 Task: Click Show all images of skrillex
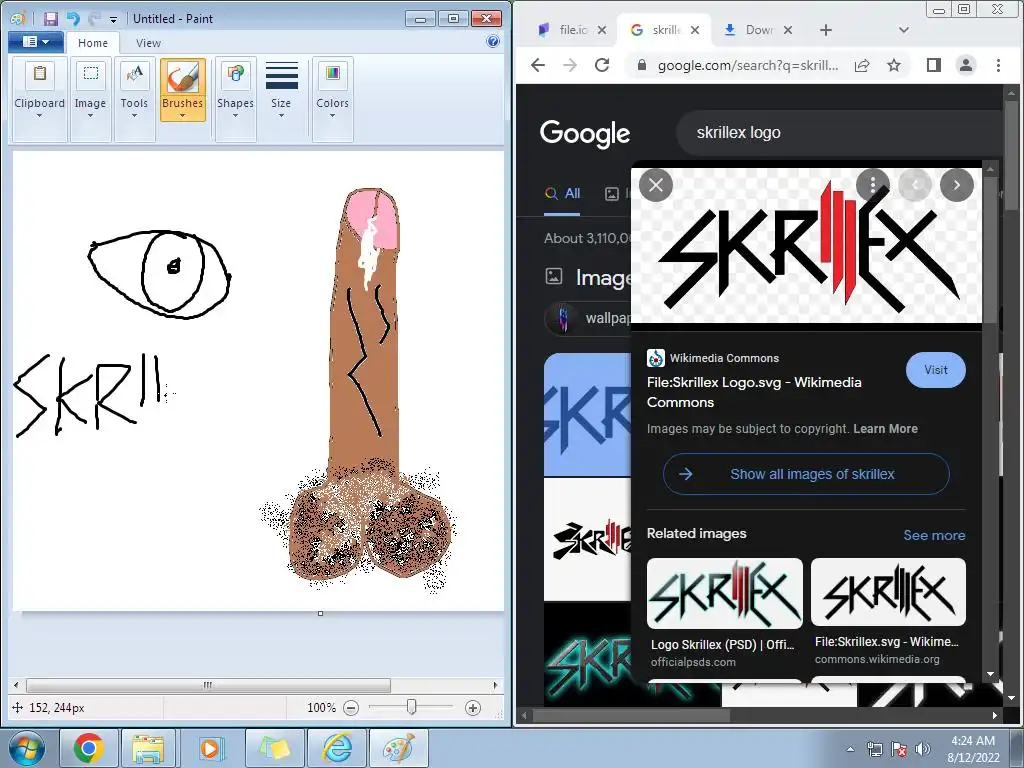coord(806,474)
